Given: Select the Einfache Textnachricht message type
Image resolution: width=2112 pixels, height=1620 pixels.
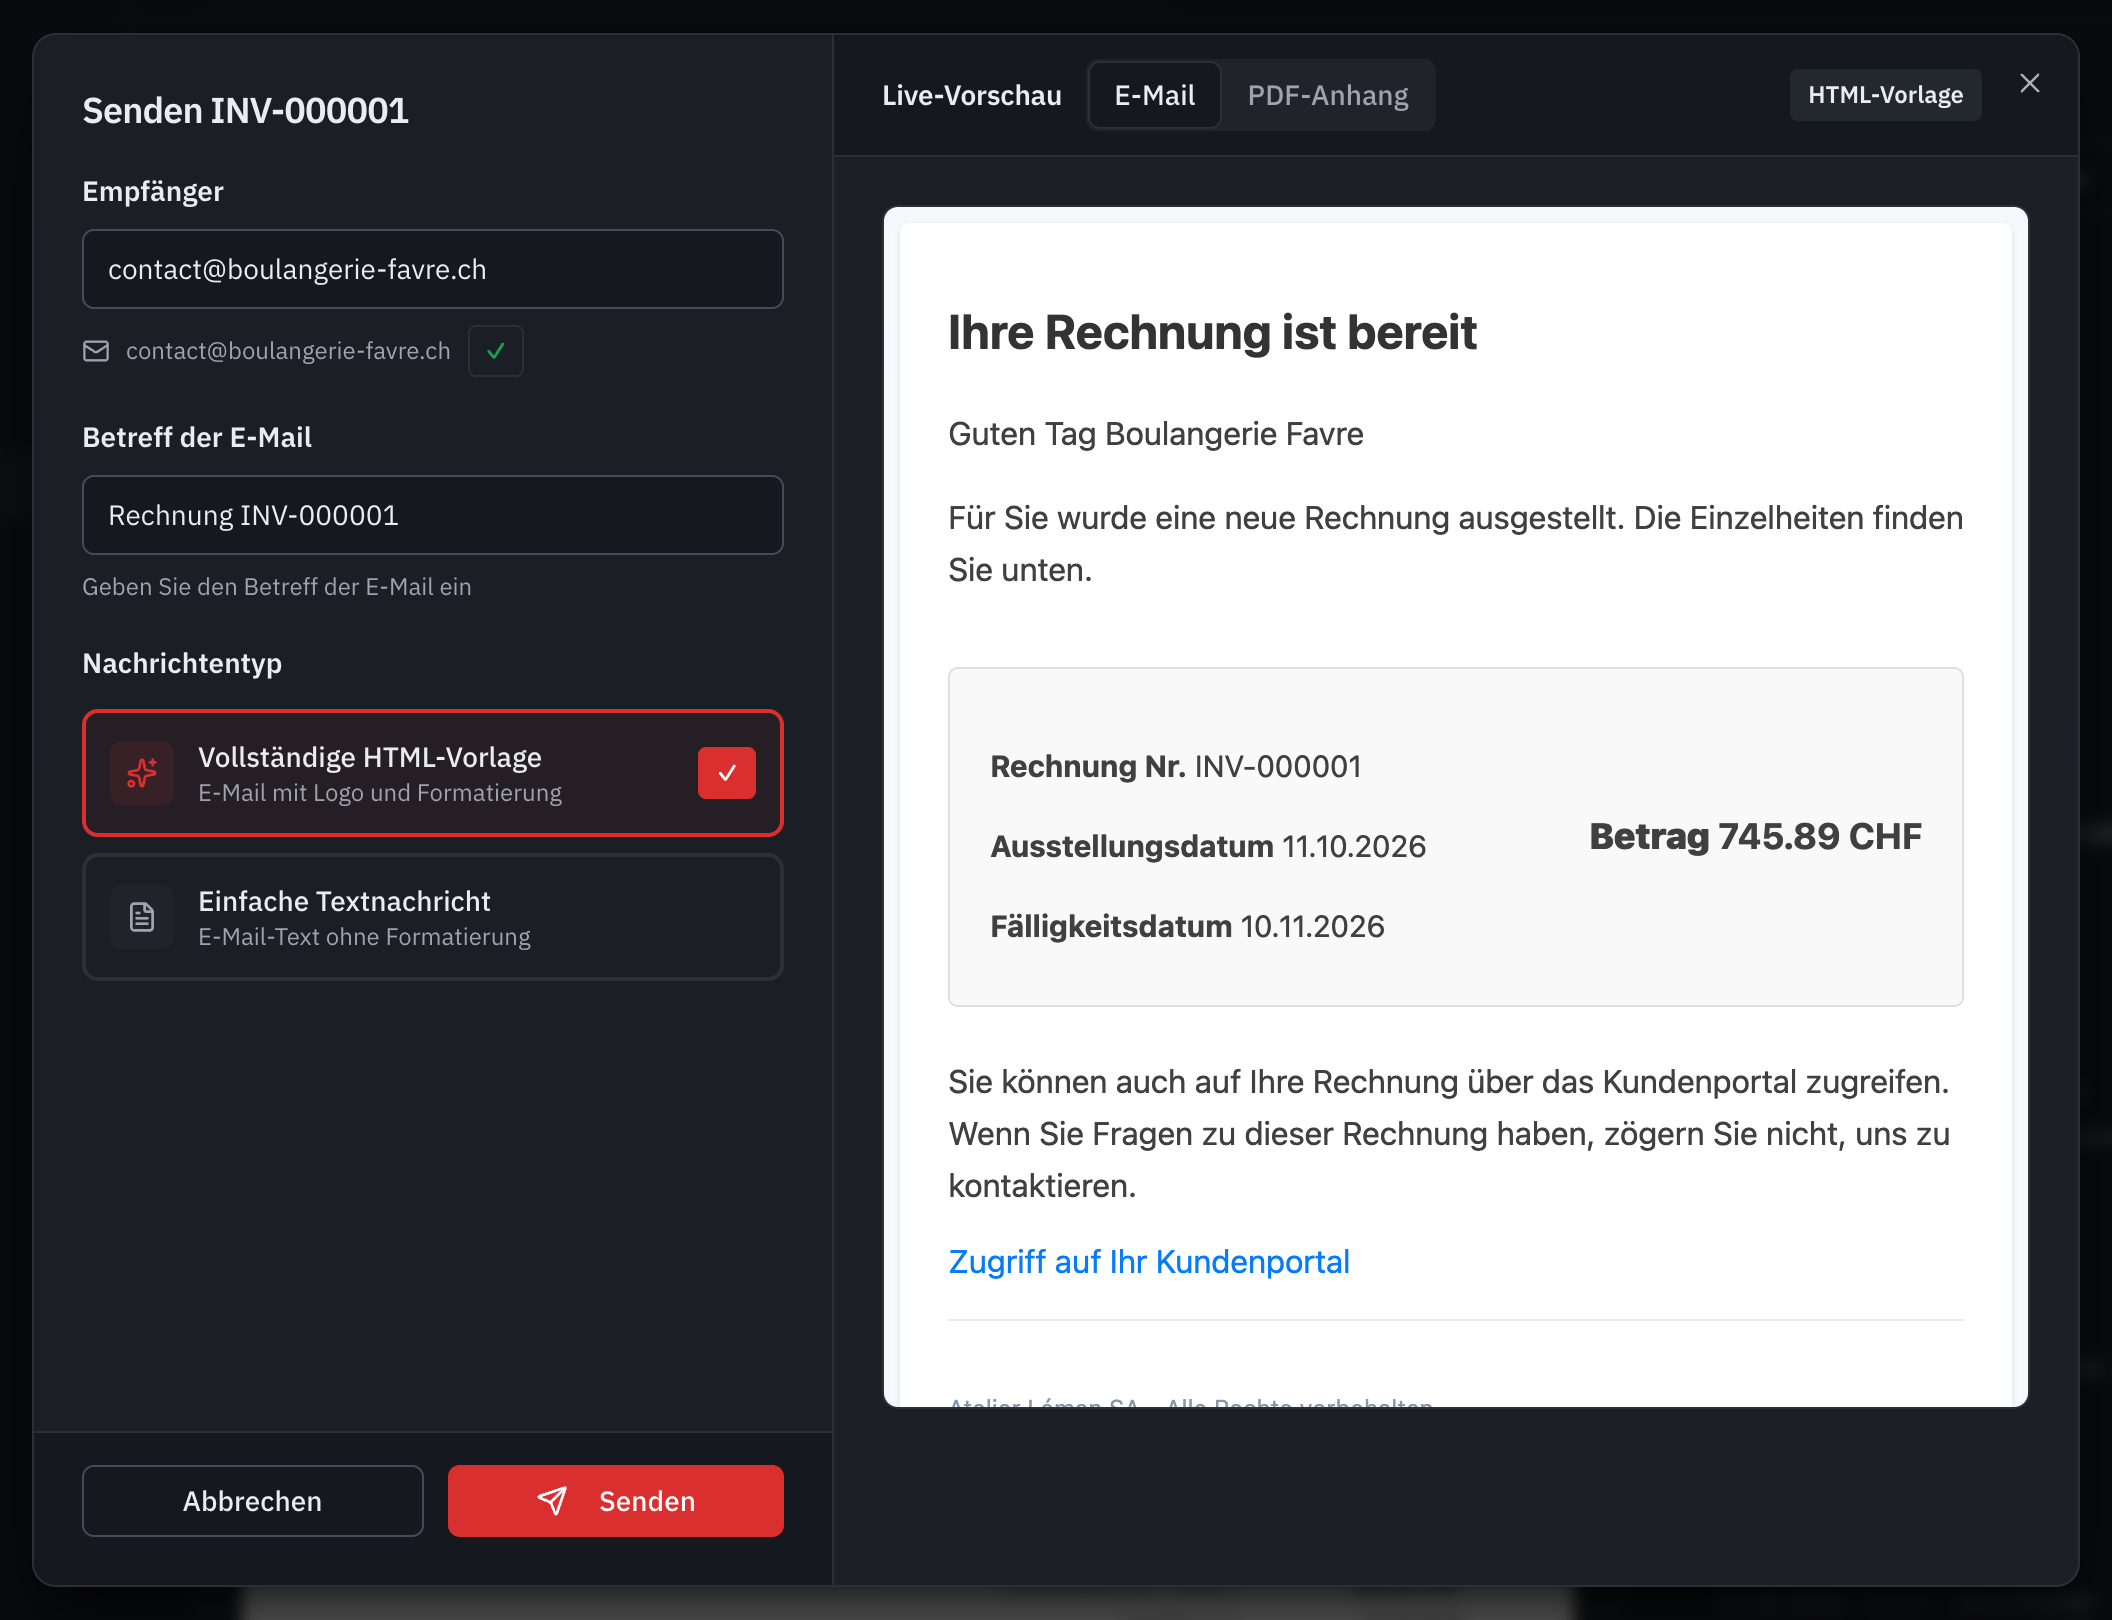Looking at the screenshot, I should point(433,917).
